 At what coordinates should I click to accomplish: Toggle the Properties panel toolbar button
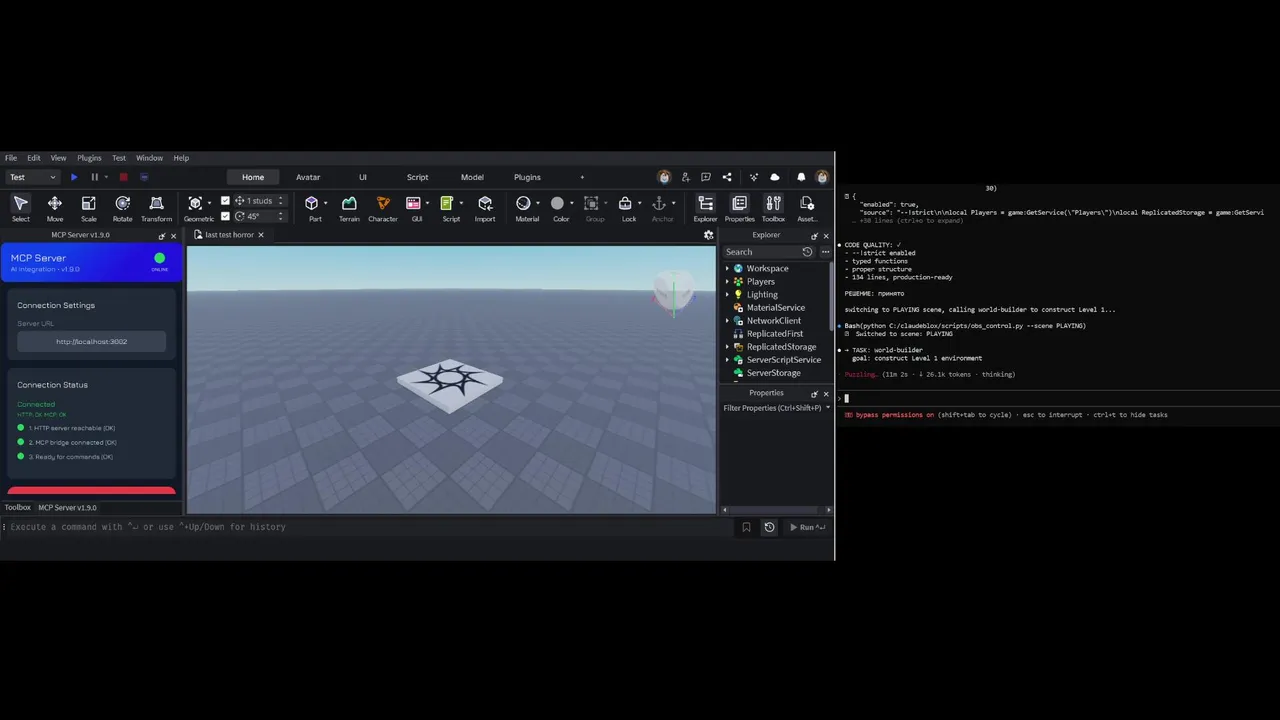click(739, 208)
